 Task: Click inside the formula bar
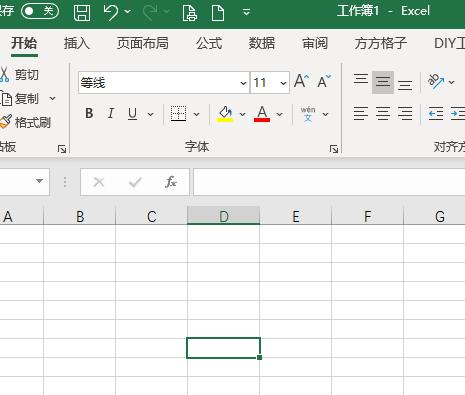pos(329,182)
